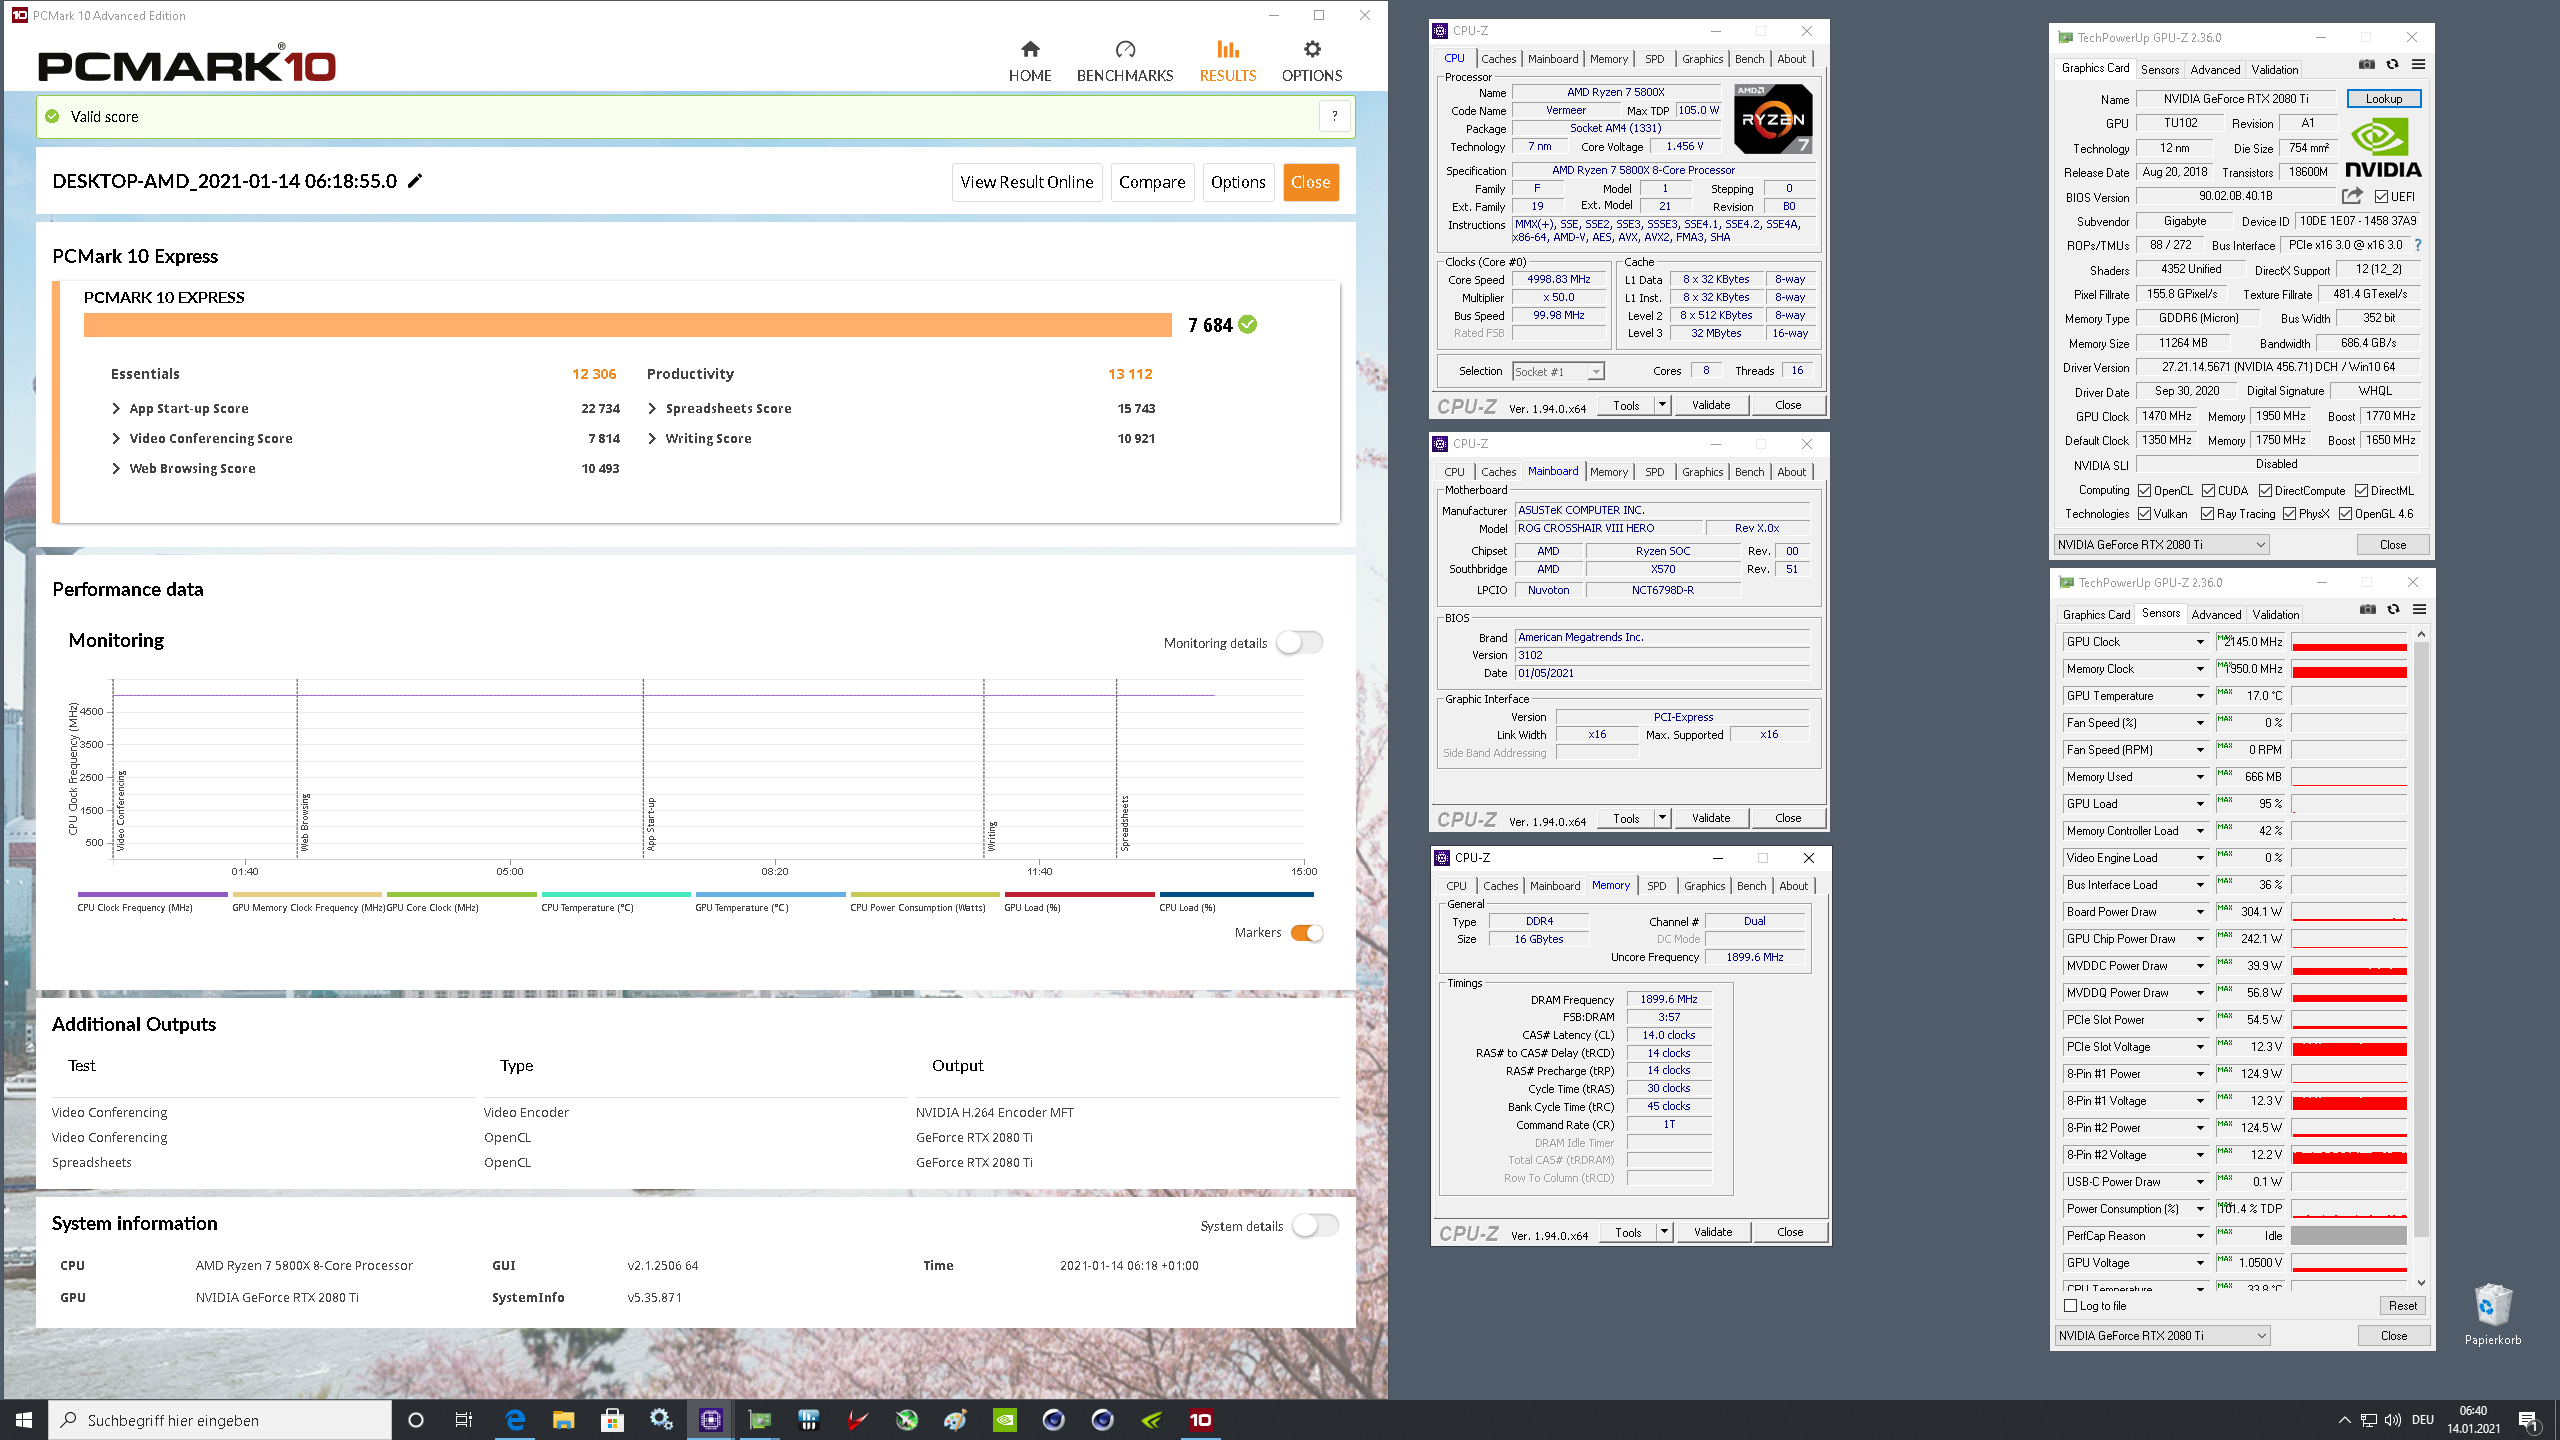This screenshot has height=1440, width=2560.
Task: Expand Web Browsing Score row
Action: [116, 468]
